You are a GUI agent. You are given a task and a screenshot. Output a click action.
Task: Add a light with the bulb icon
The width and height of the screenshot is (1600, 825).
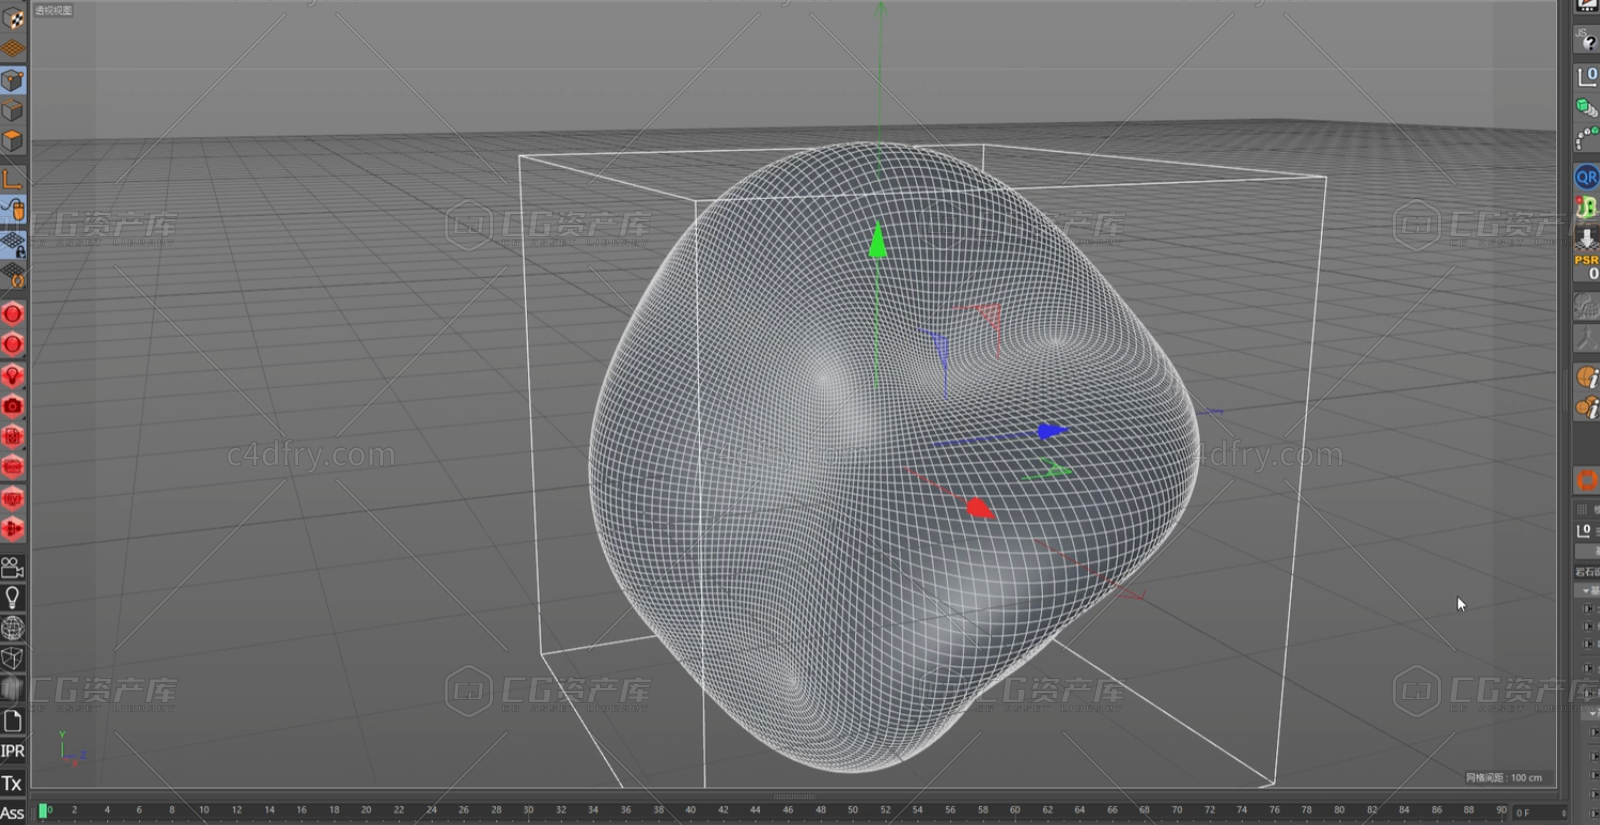click(13, 598)
